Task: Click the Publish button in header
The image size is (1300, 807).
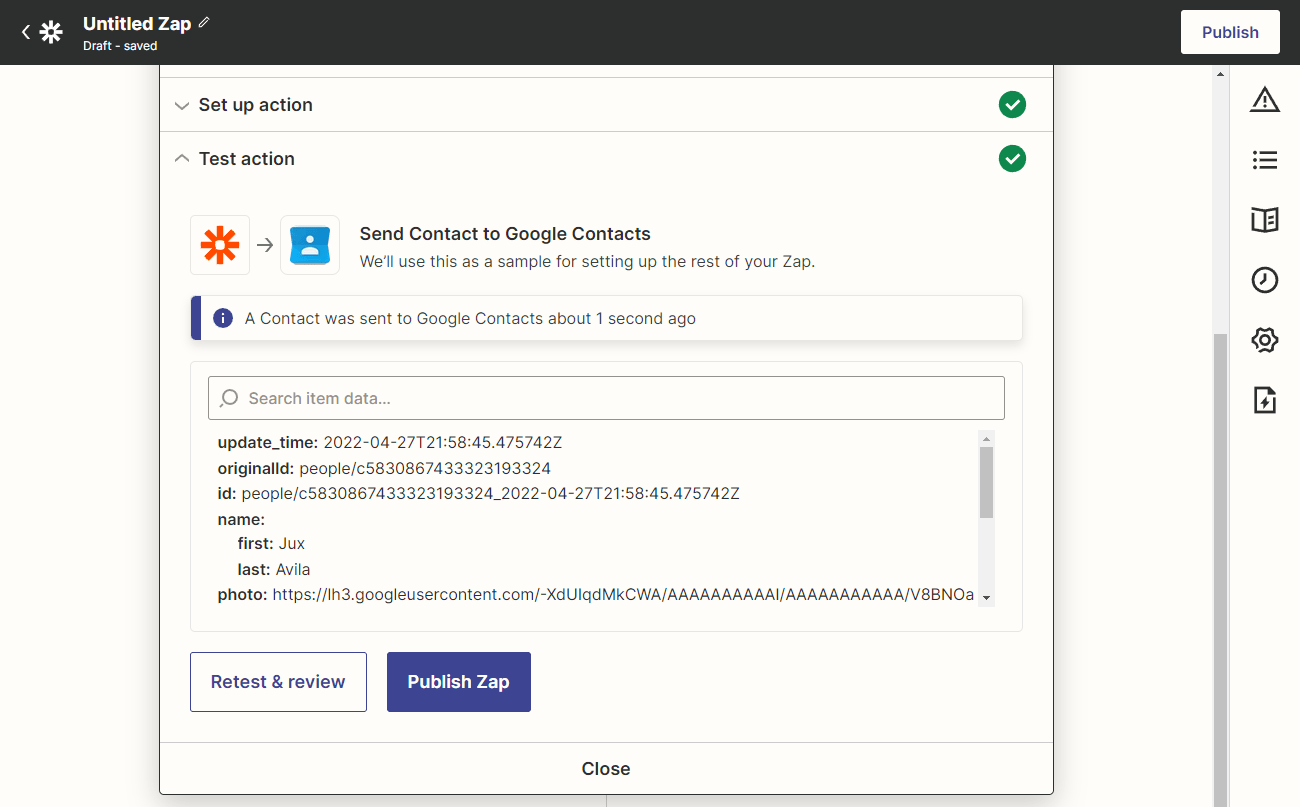Action: click(x=1230, y=32)
